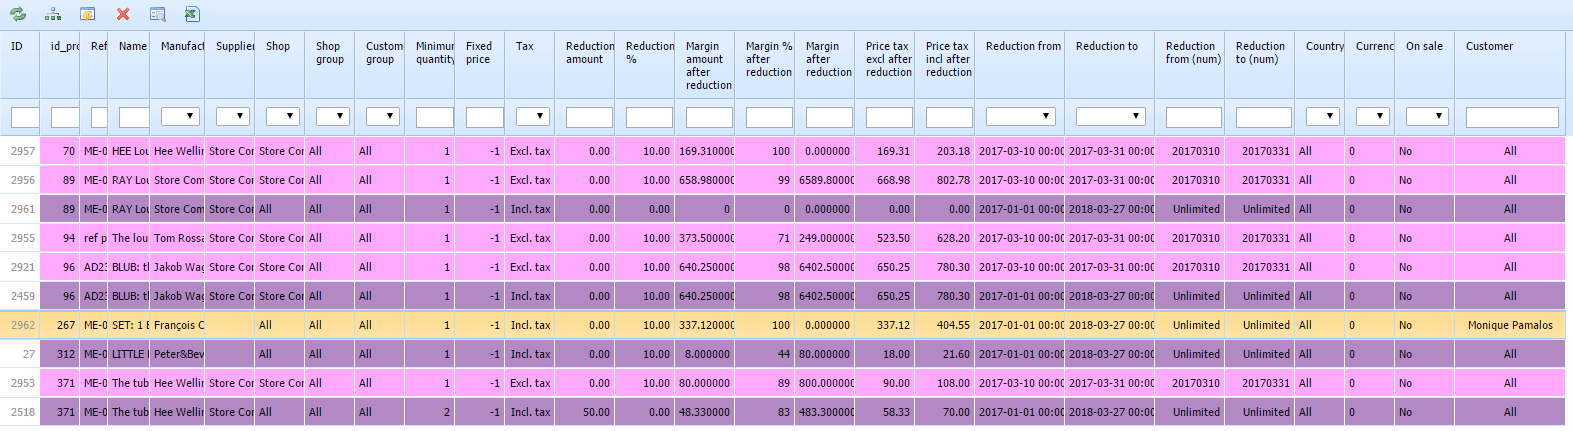The image size is (1573, 431).
Task: Click the Fixed price column header
Action: point(479,53)
